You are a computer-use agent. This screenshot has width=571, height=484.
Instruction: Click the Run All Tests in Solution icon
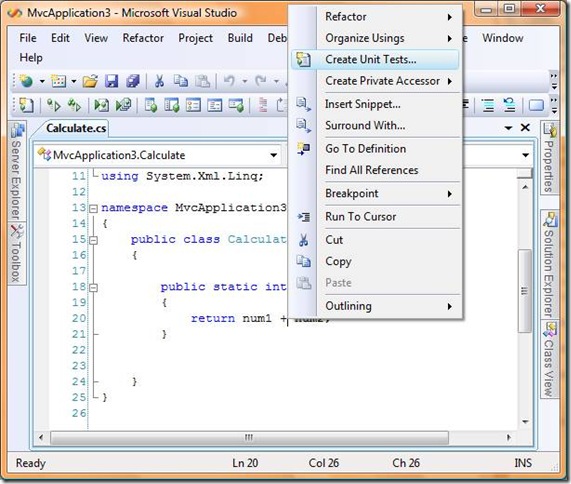click(74, 106)
